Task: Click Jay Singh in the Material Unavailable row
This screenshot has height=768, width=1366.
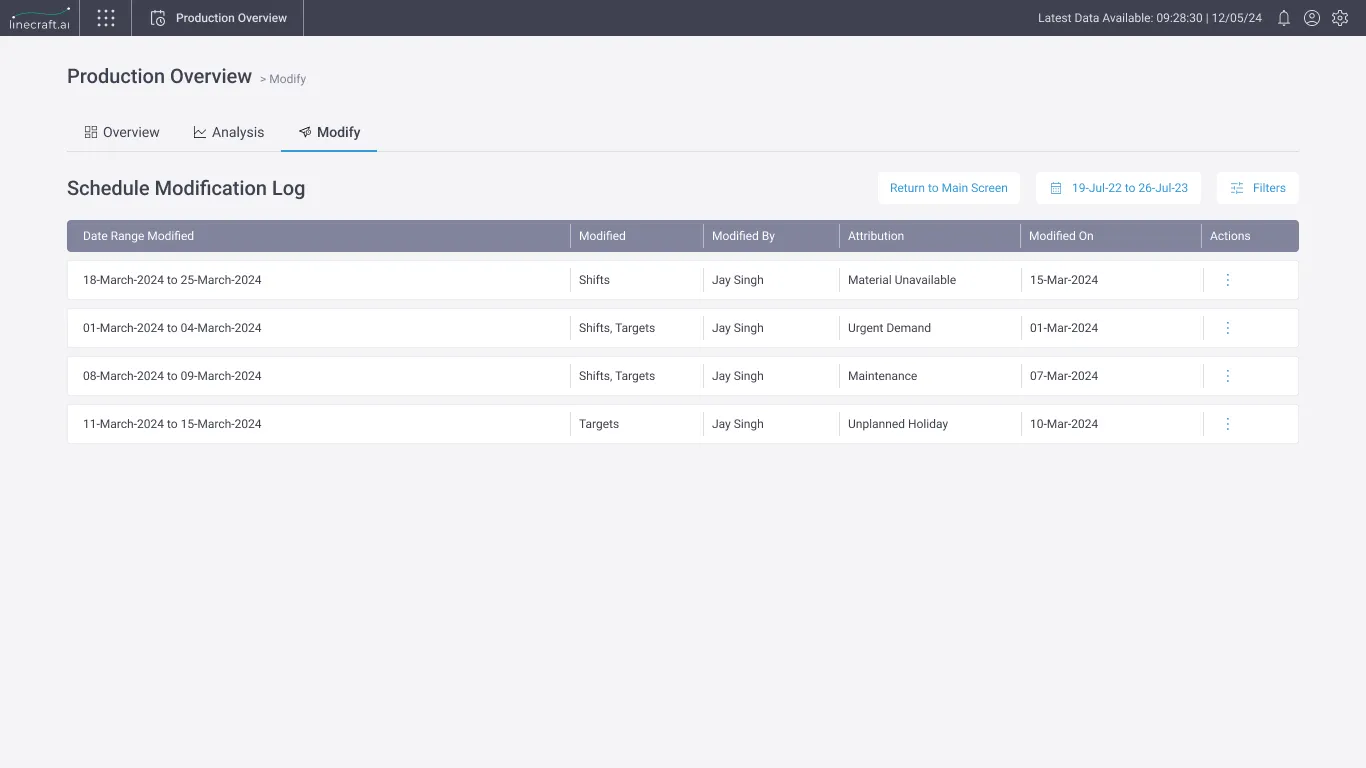Action: tap(738, 280)
